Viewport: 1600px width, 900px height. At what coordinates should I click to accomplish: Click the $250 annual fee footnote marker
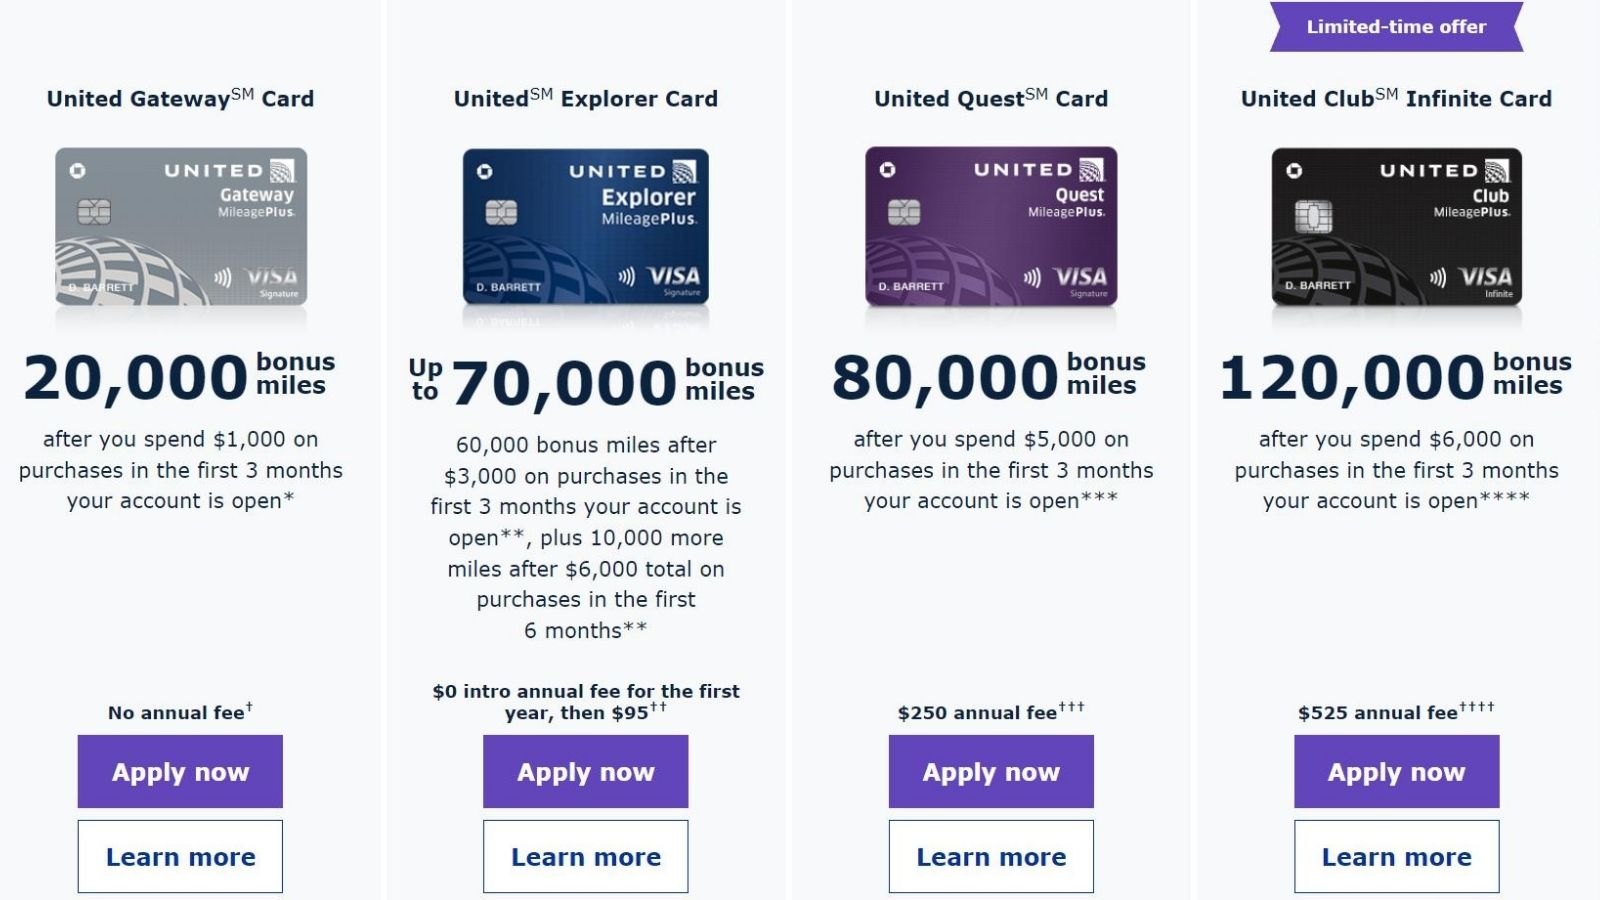coord(1069,706)
